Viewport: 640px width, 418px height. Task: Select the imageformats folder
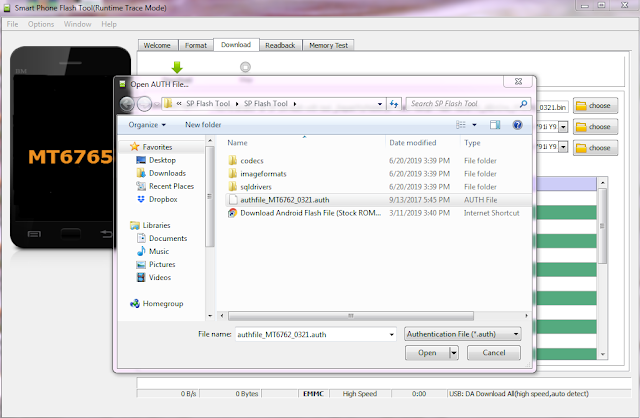point(263,174)
